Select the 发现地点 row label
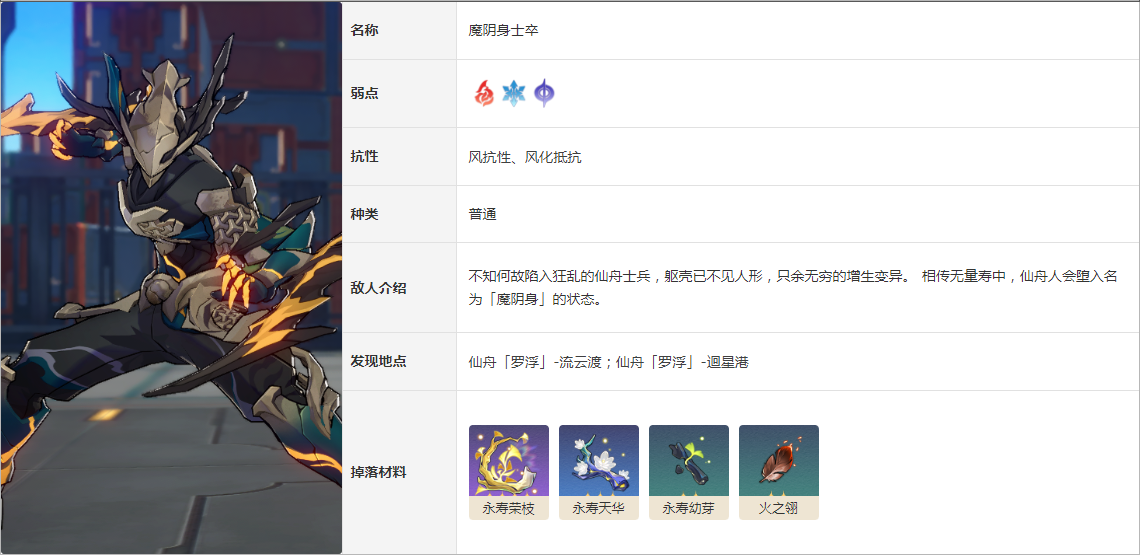 (378, 362)
